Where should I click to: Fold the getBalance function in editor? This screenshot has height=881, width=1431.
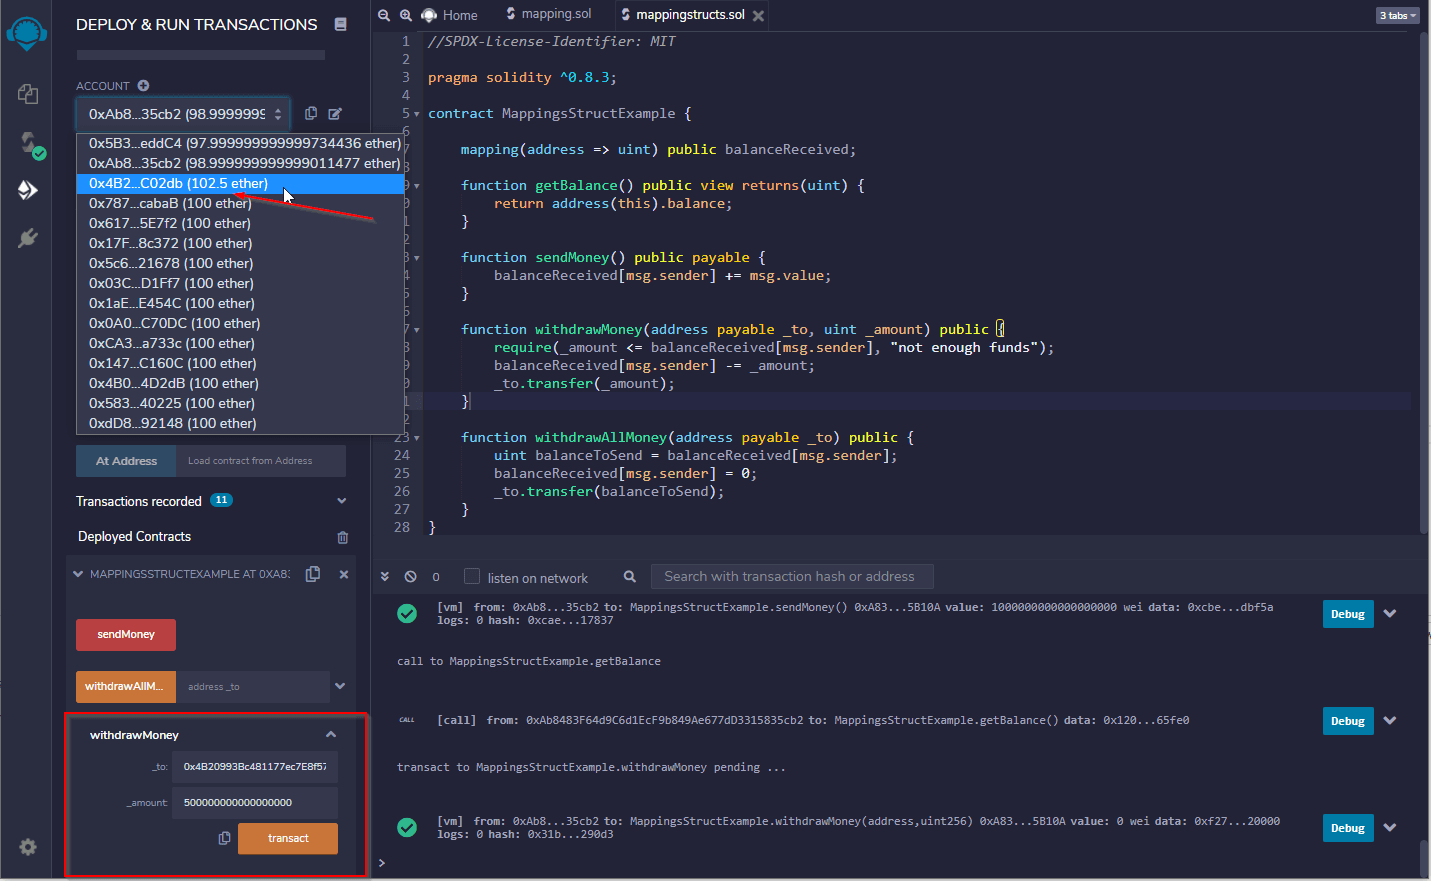point(417,186)
